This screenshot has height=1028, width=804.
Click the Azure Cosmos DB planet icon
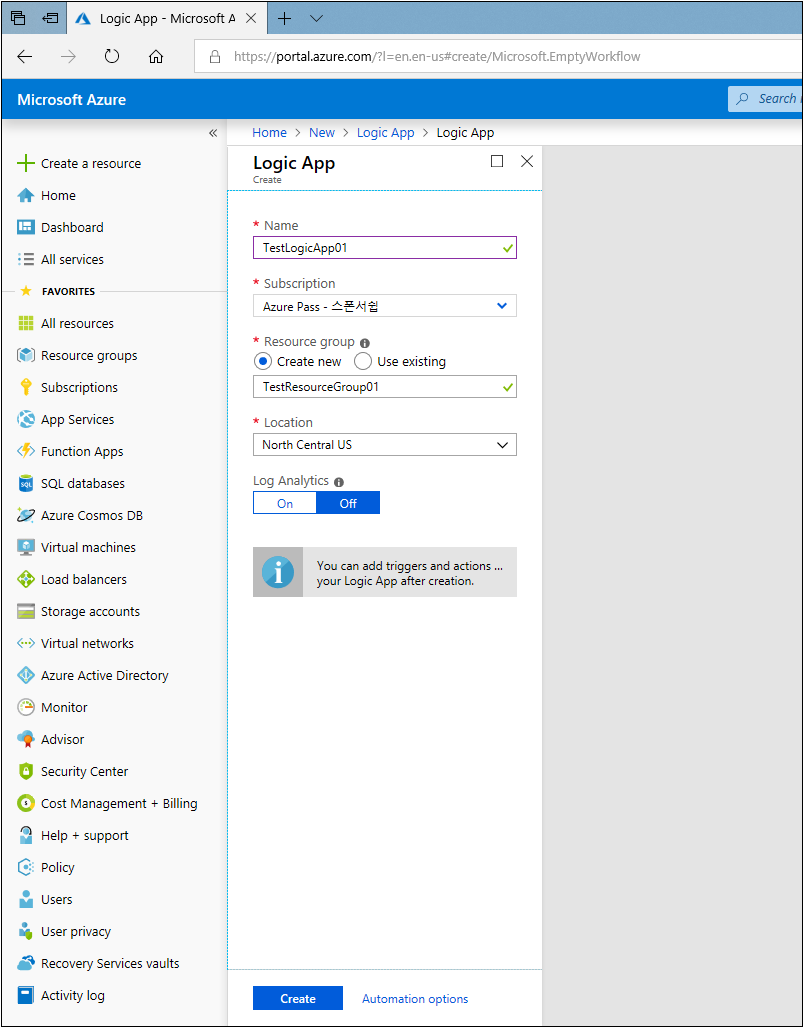[26, 515]
